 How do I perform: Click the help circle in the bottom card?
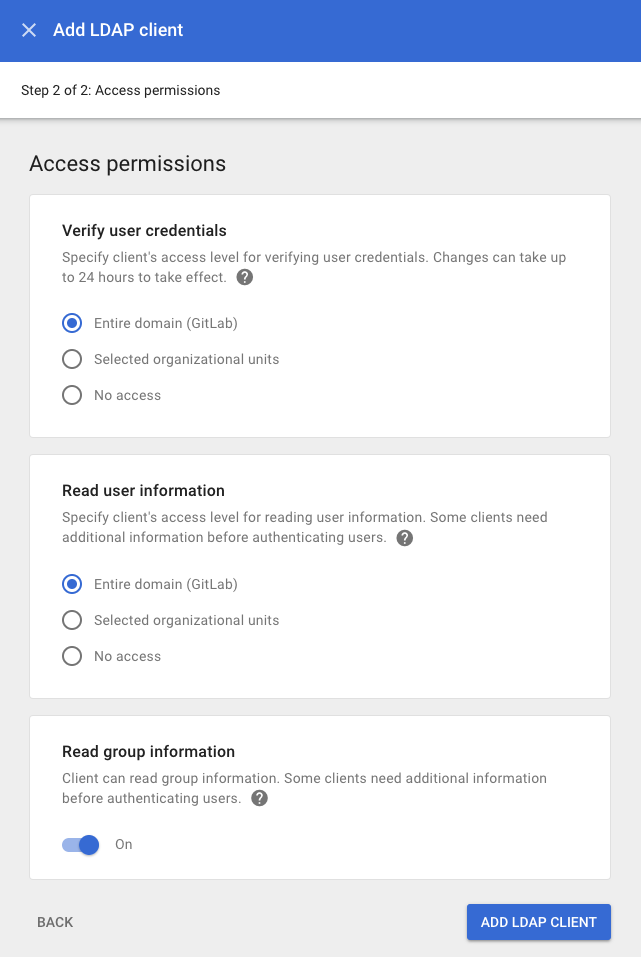coord(258,798)
